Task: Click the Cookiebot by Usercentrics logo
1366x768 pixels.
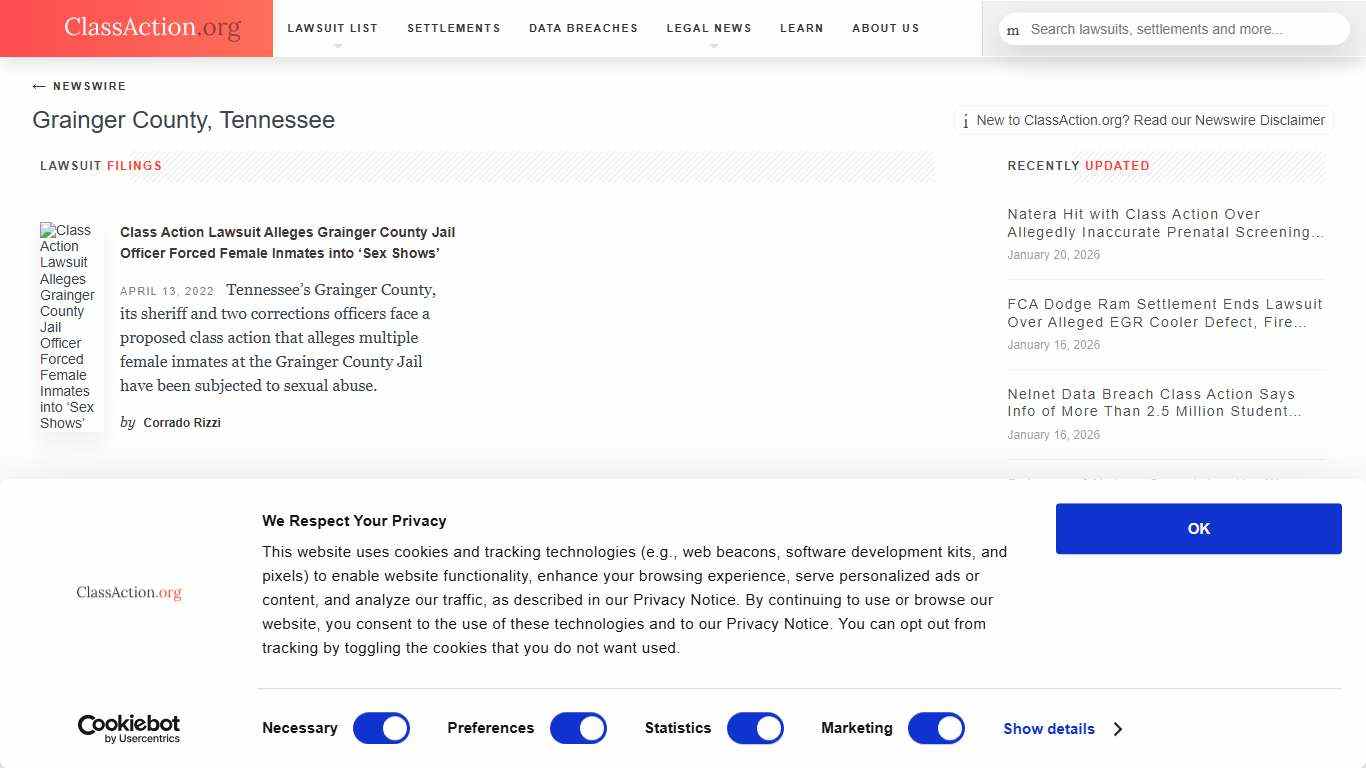Action: point(129,728)
